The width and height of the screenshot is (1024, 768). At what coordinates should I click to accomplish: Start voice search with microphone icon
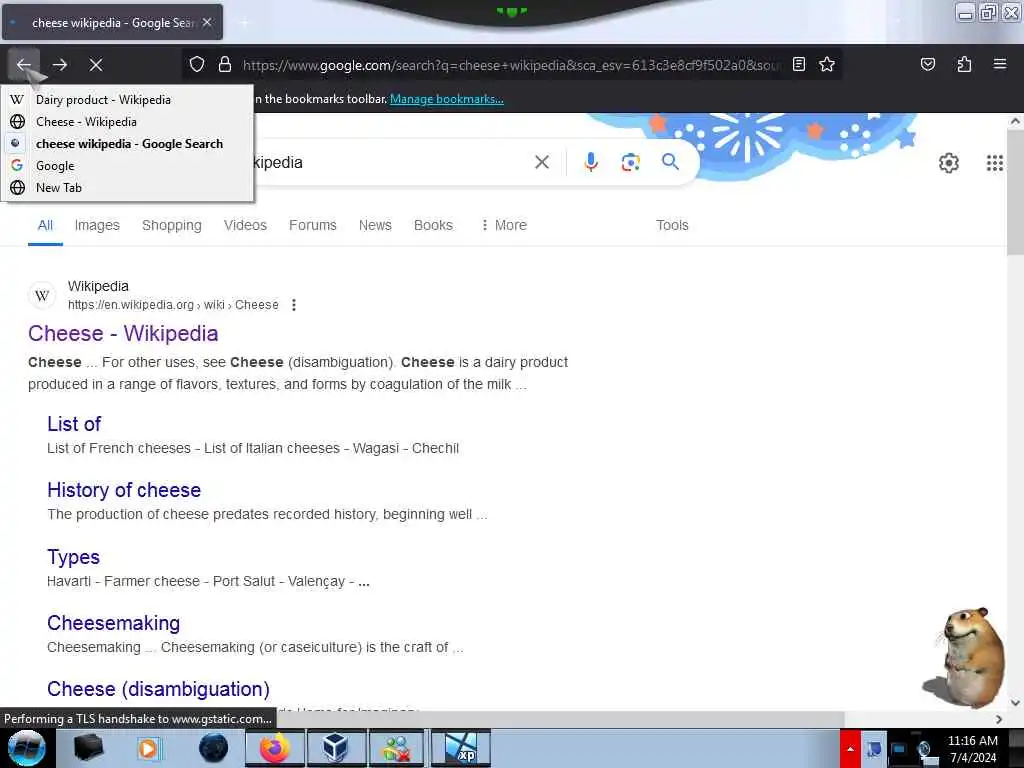(x=590, y=162)
